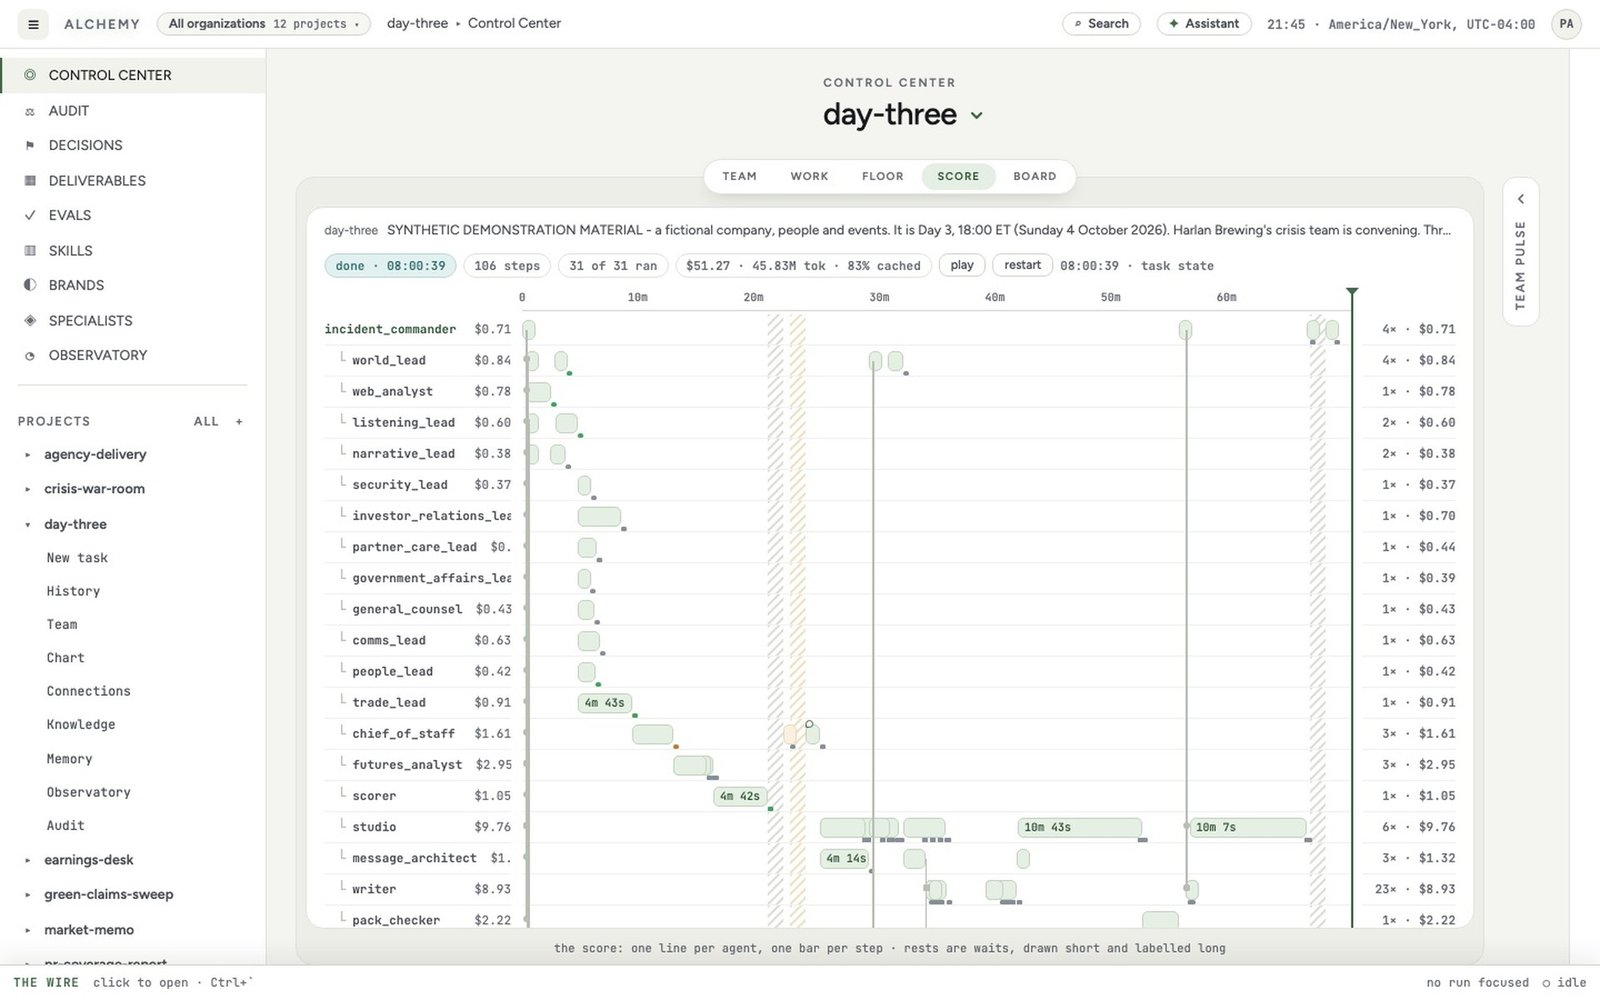Open Observatory under day-three tree
Image resolution: width=1600 pixels, height=1000 pixels.
[88, 793]
